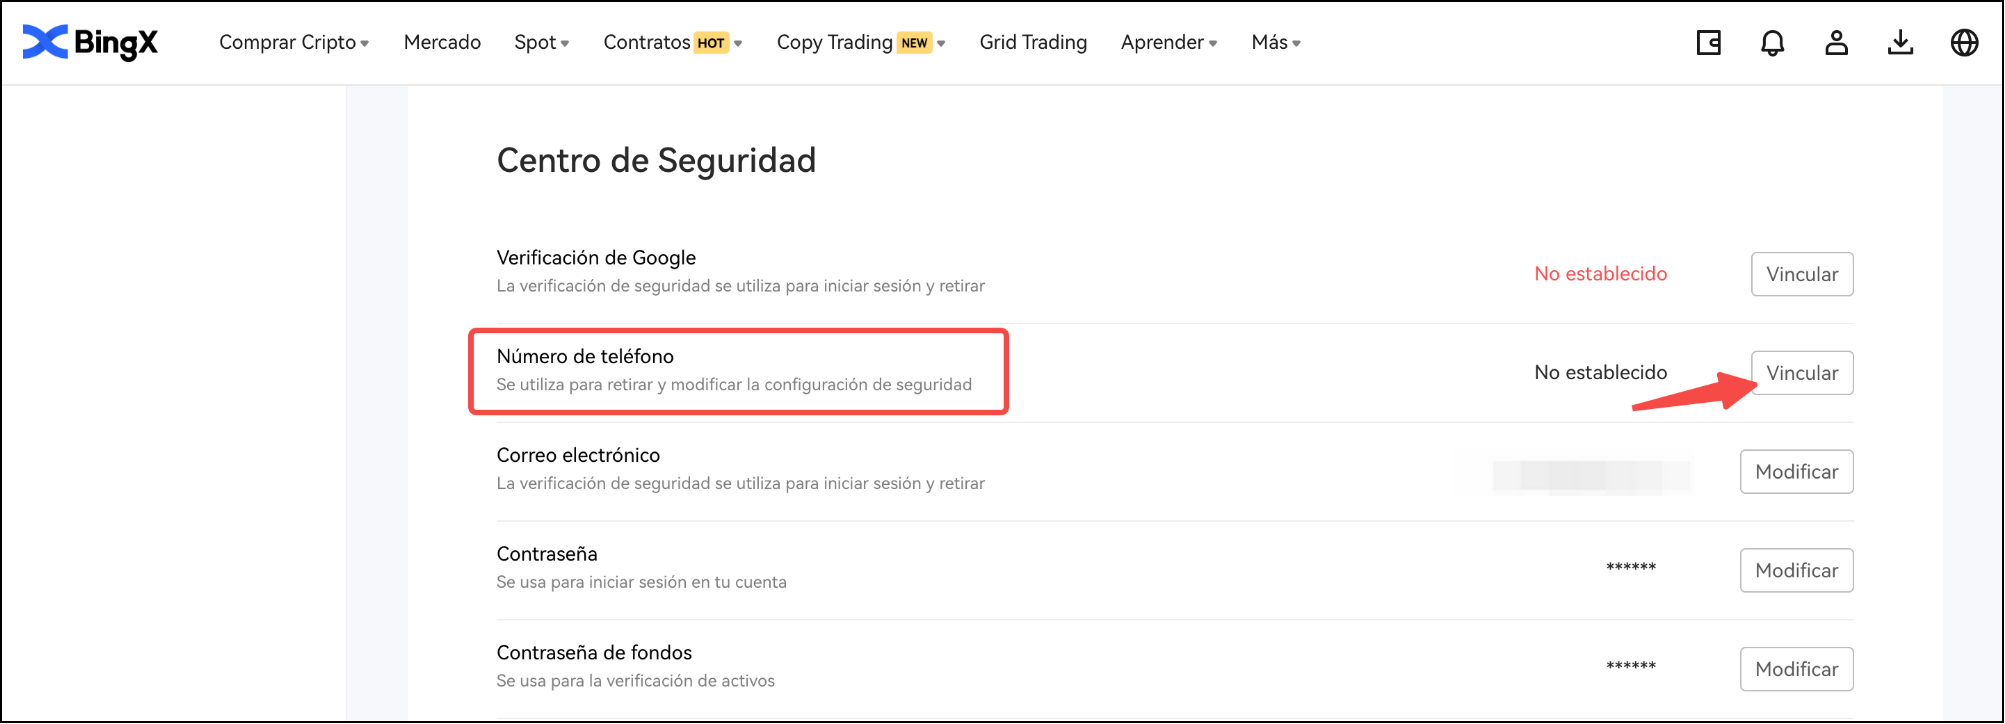Open the language globe icon
The image size is (2005, 724).
point(1964,43)
